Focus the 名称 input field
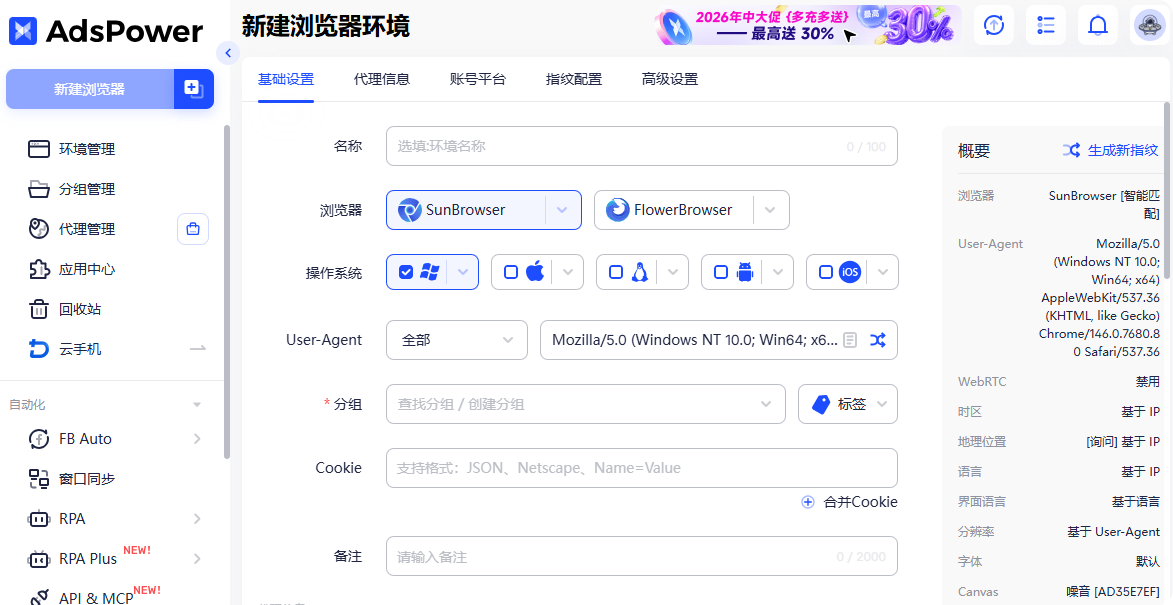This screenshot has width=1173, height=605. pyautogui.click(x=642, y=146)
